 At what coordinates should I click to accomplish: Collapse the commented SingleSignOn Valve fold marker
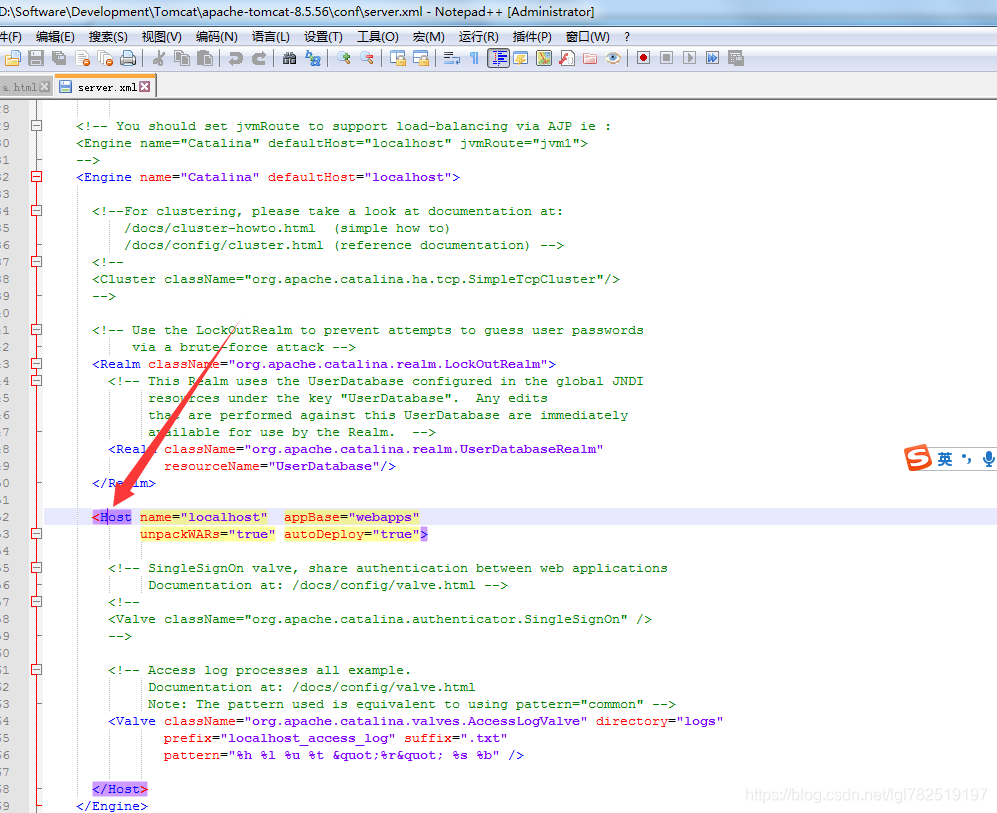[37, 601]
